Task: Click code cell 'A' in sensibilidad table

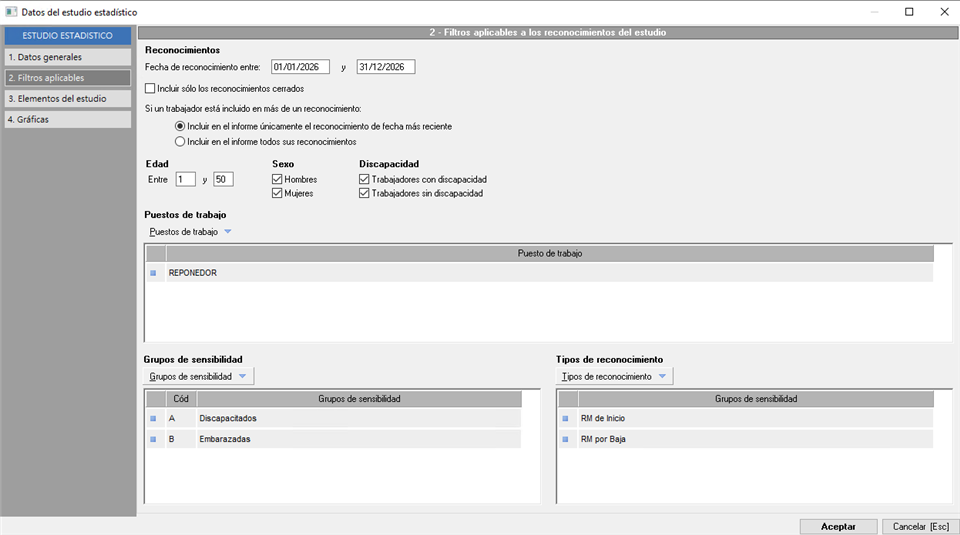Action: [x=181, y=419]
